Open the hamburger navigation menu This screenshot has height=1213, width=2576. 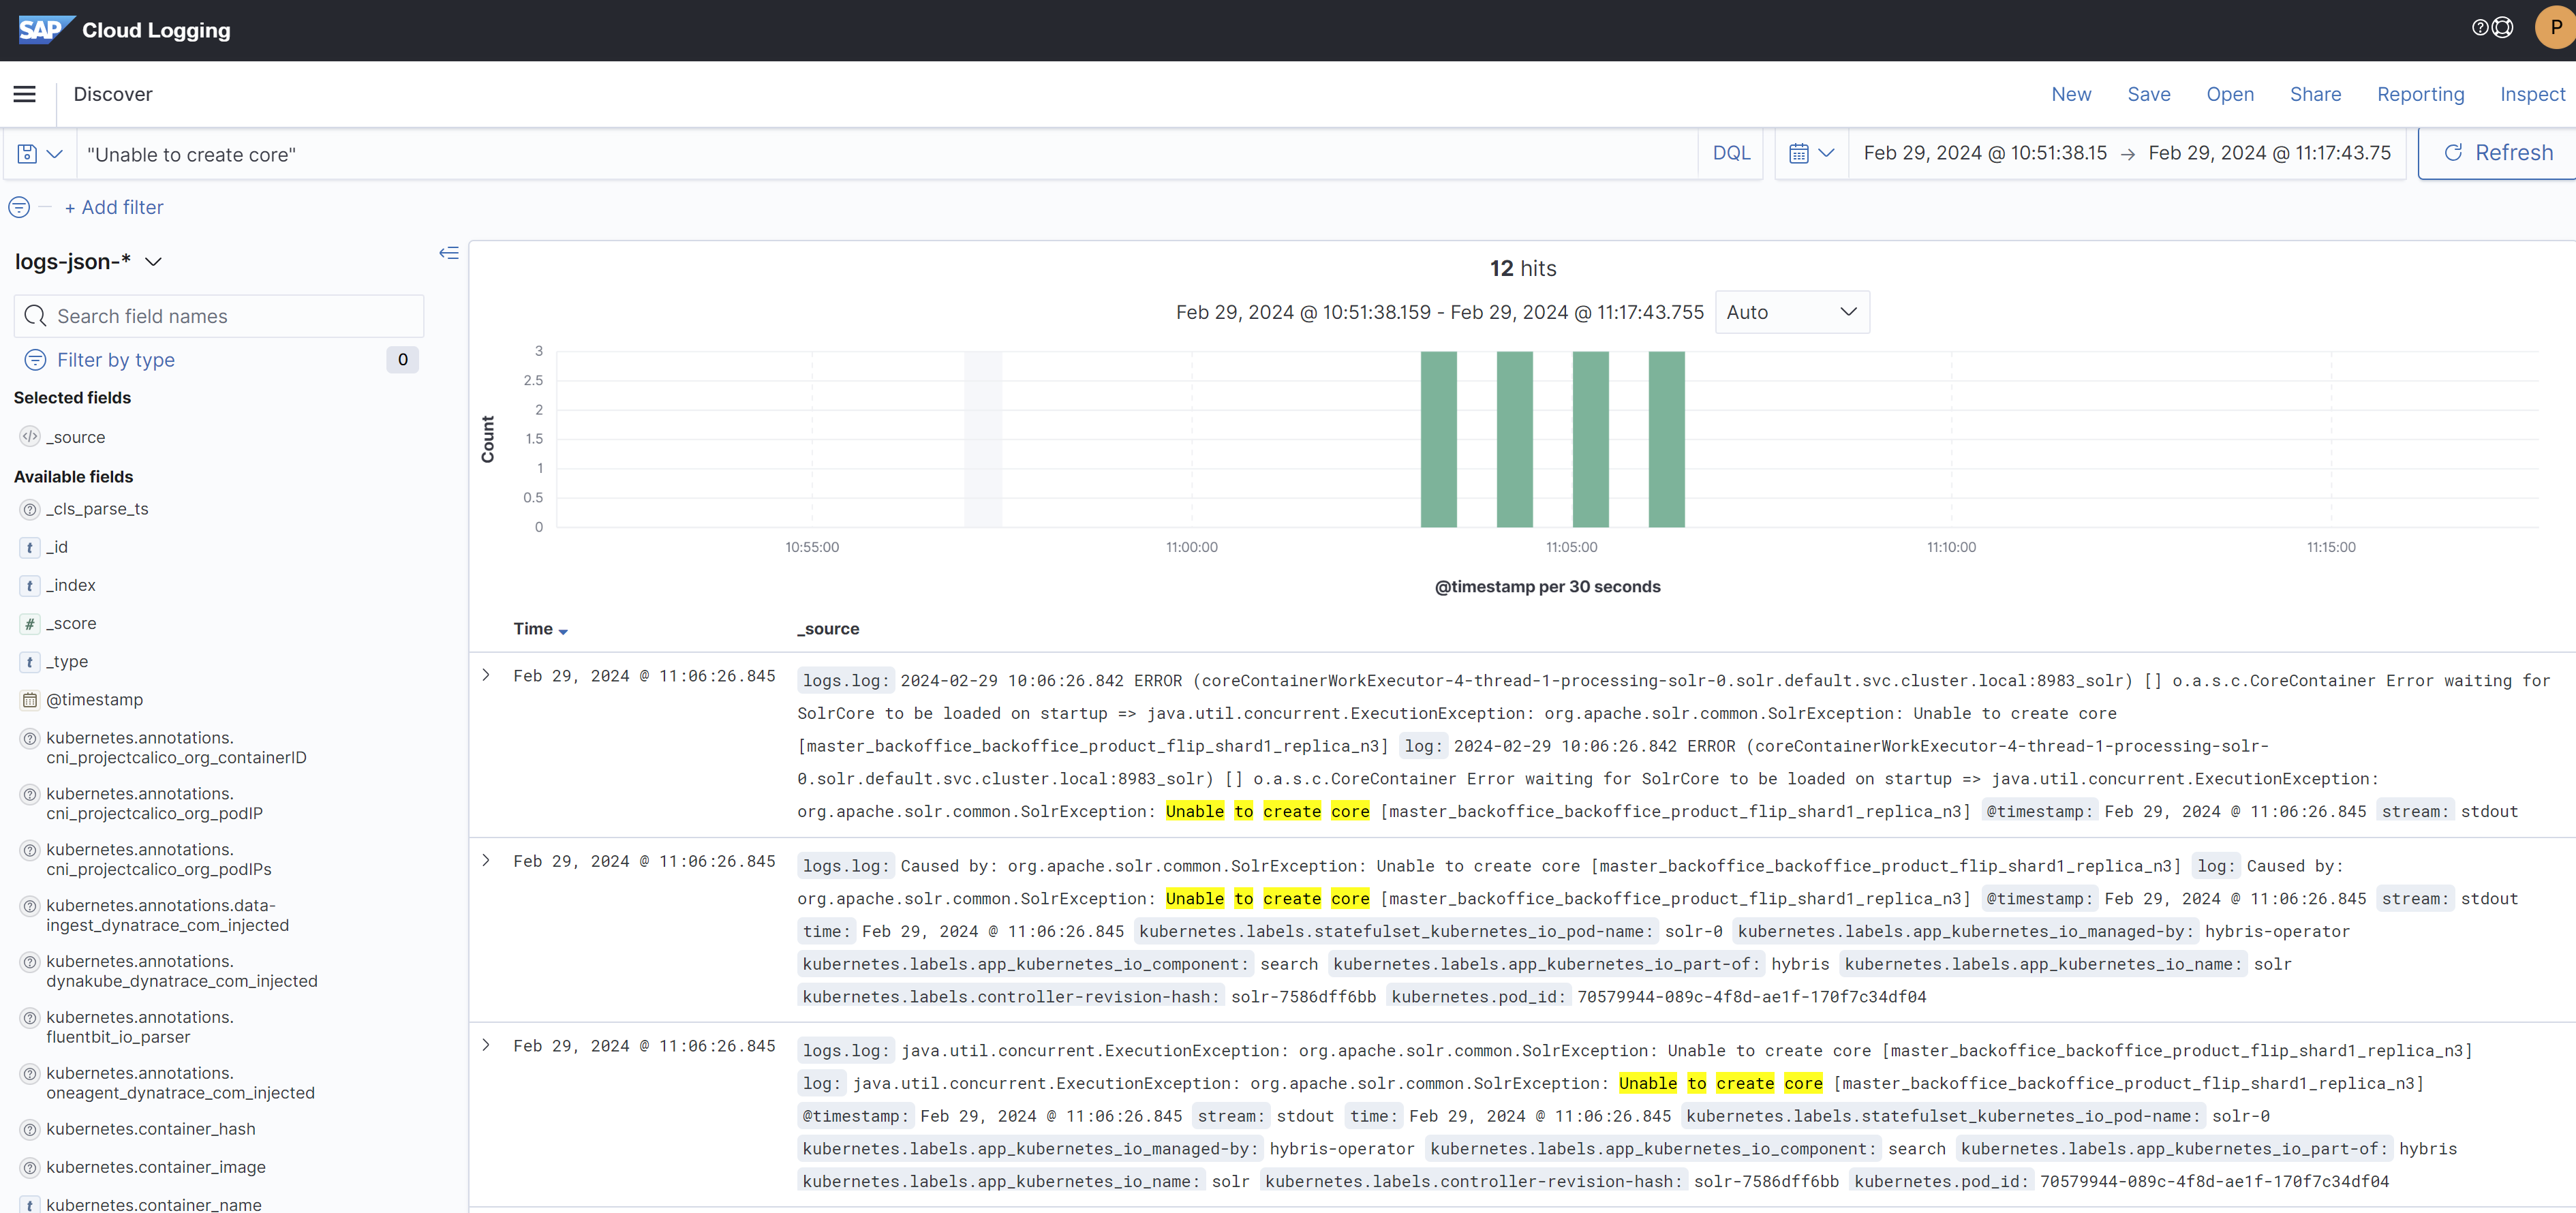pos(24,94)
